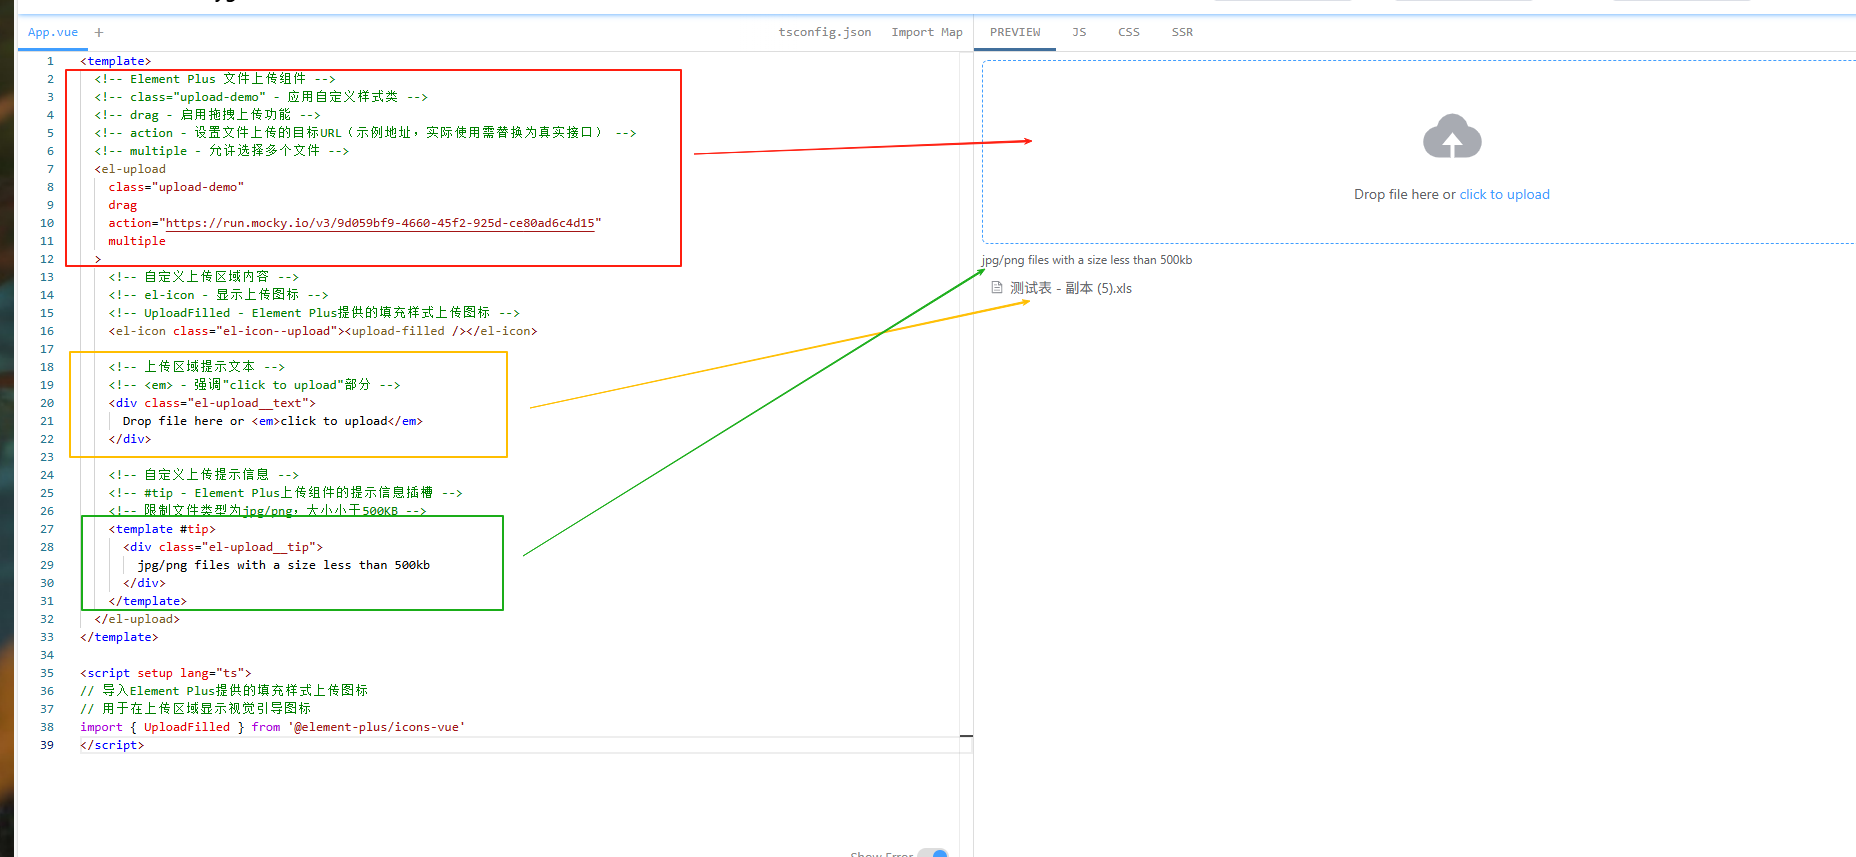The width and height of the screenshot is (1856, 857).
Task: Click code line 'jpg/png files with a size less than 500kb'
Action: (x=284, y=565)
